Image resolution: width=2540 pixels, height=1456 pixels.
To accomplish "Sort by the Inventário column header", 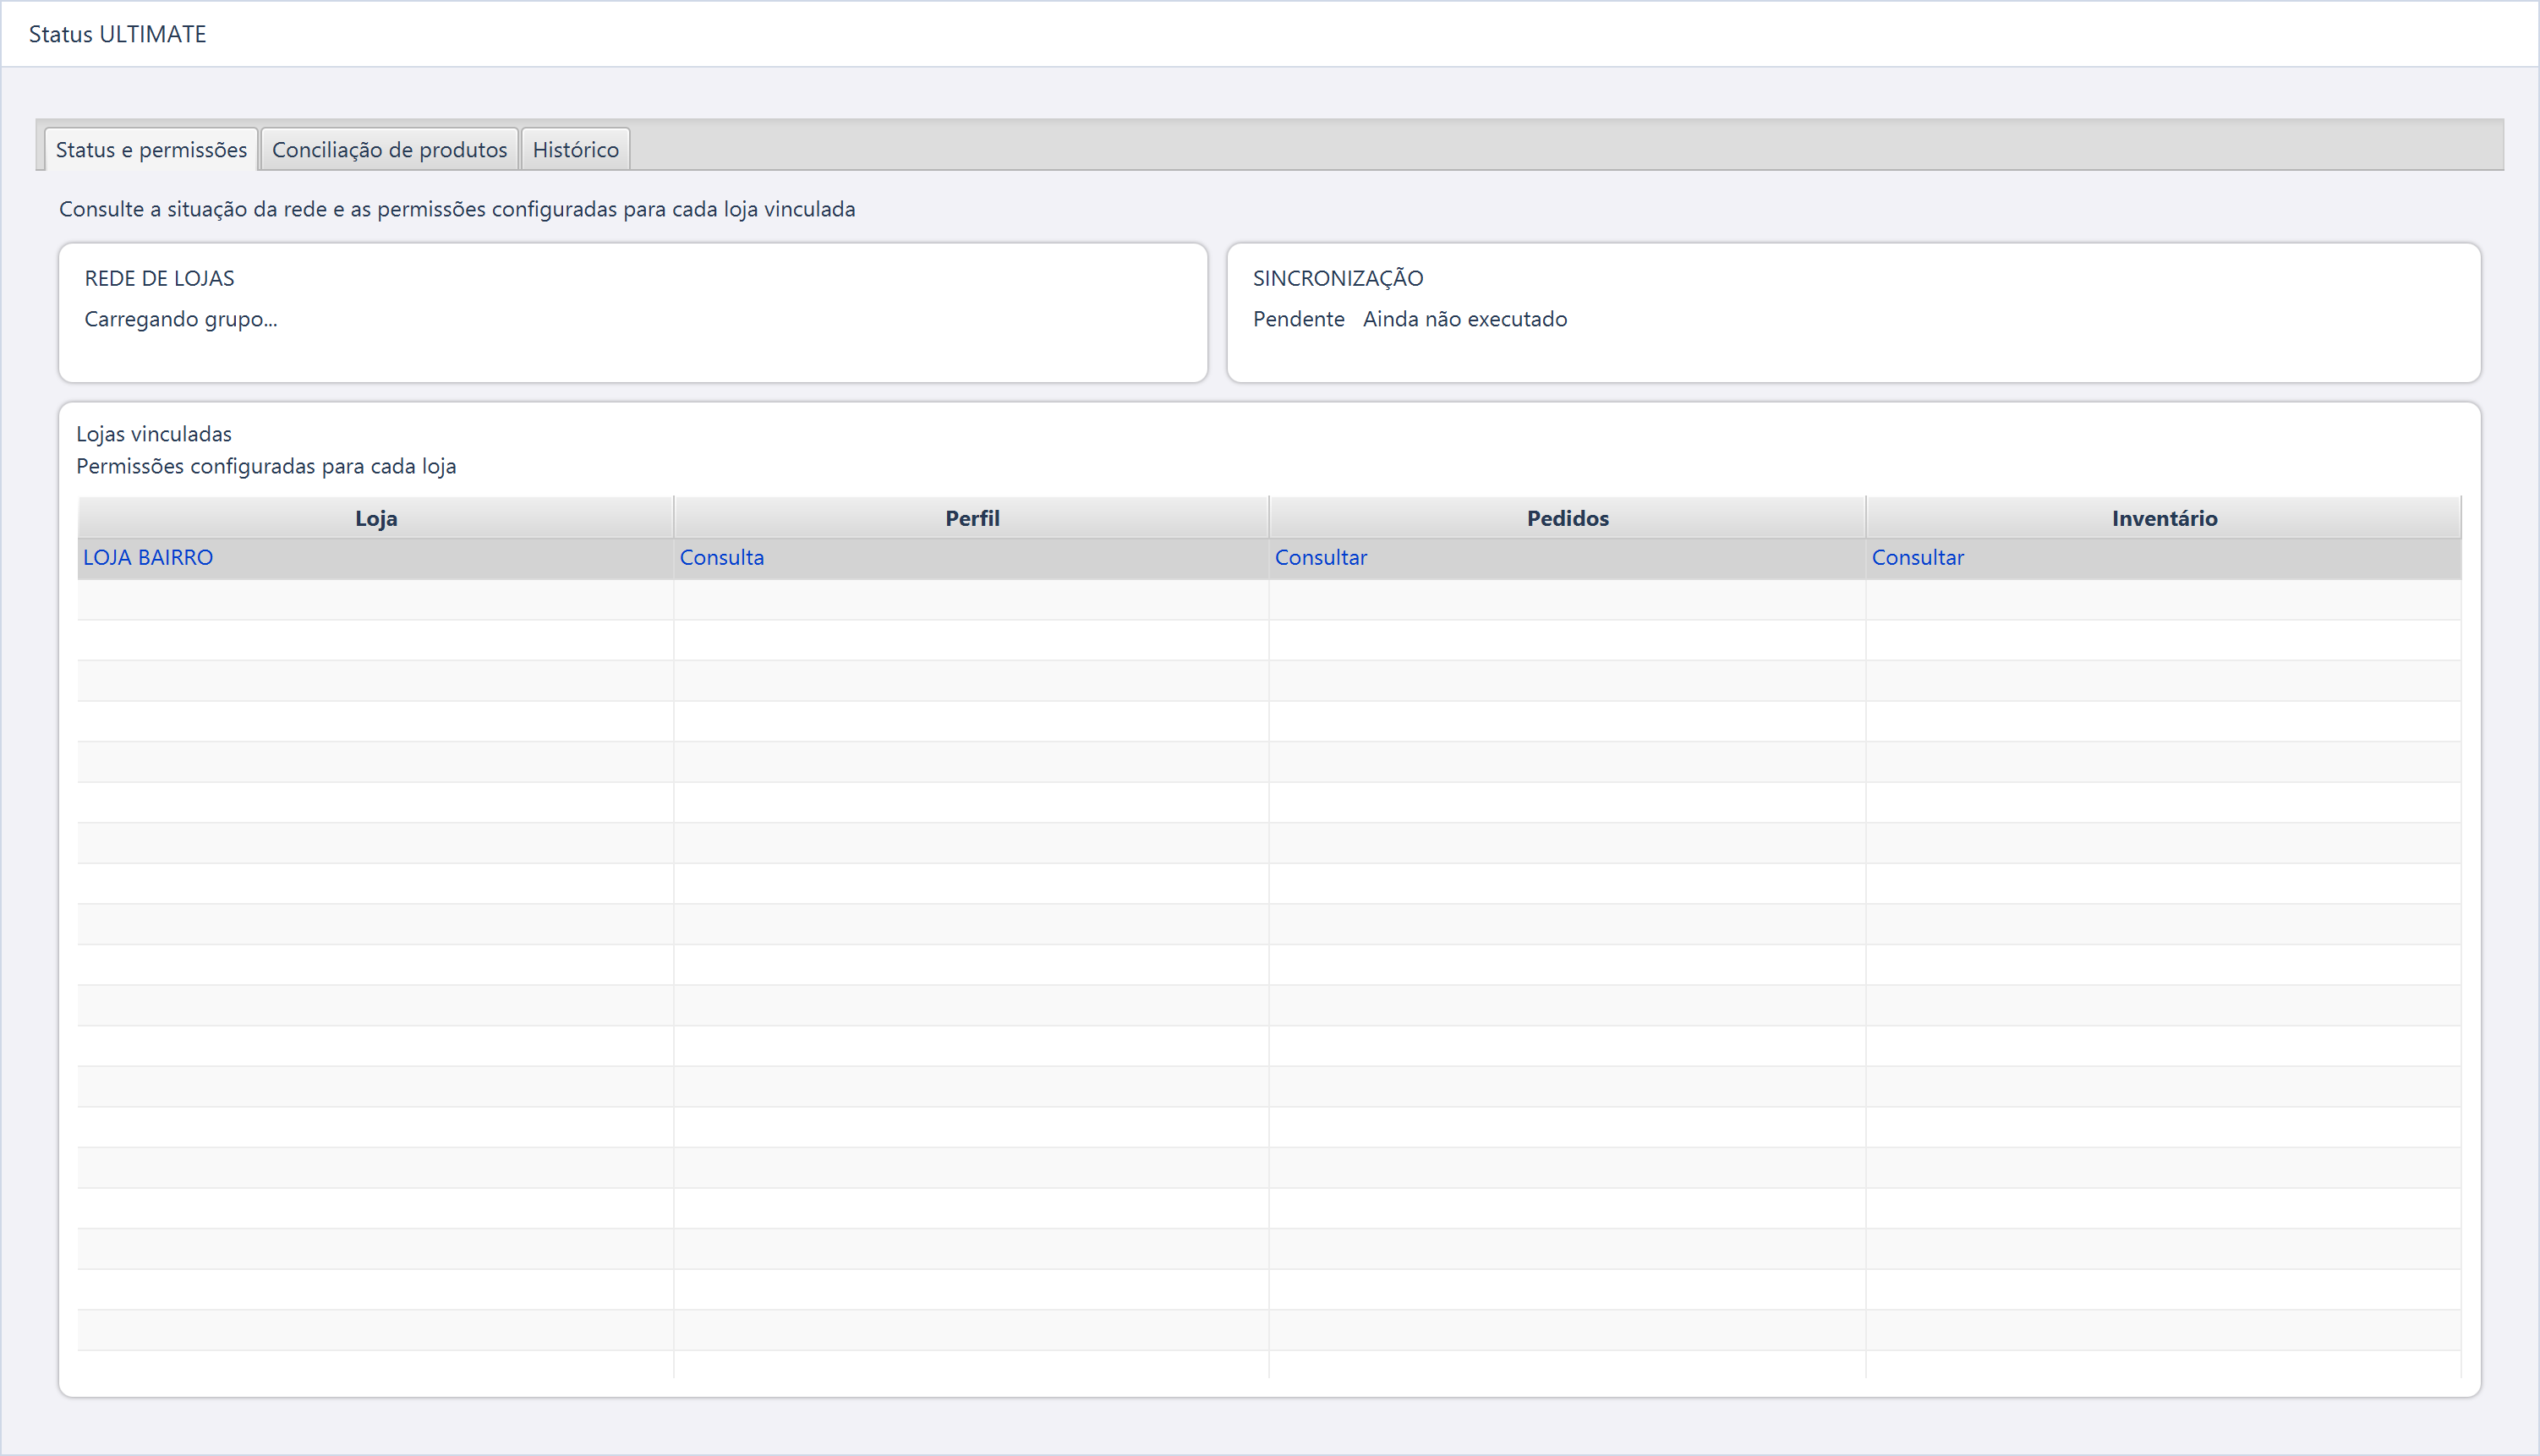I will tap(2164, 518).
